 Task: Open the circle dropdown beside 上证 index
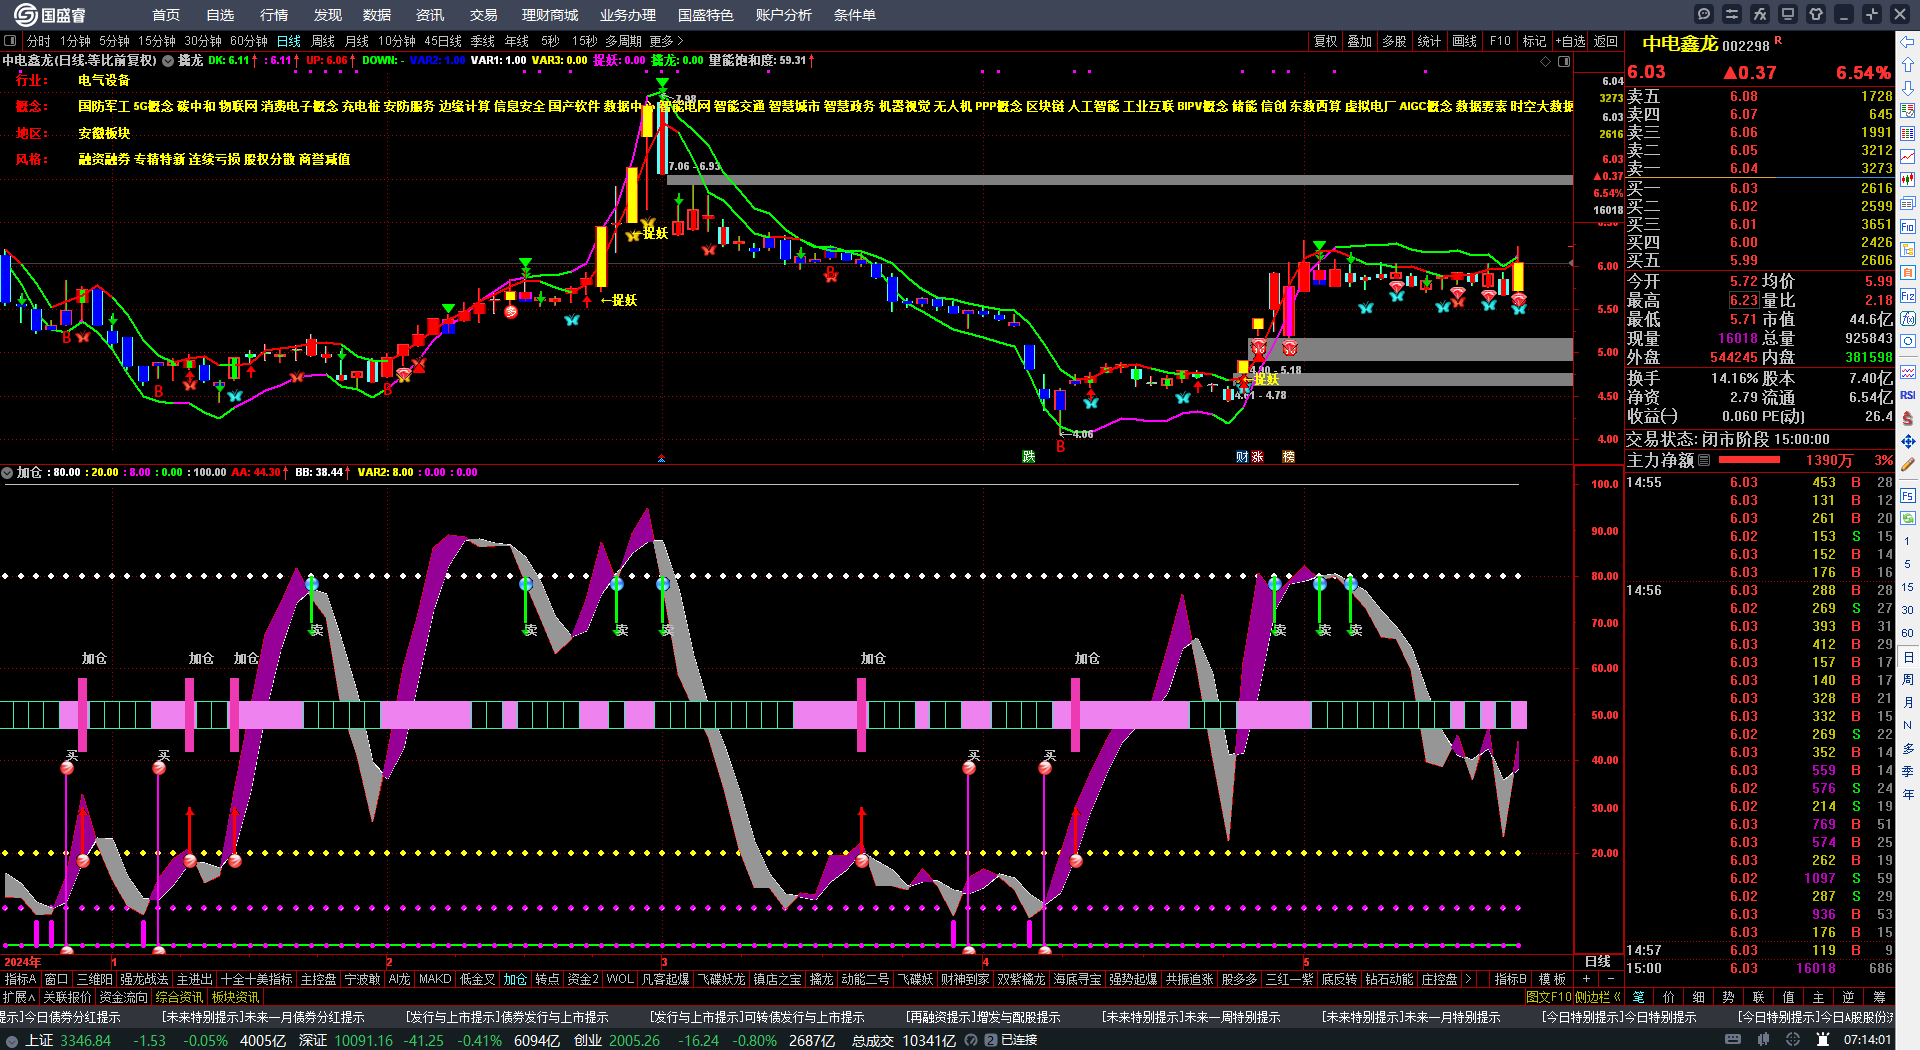pos(12,1040)
